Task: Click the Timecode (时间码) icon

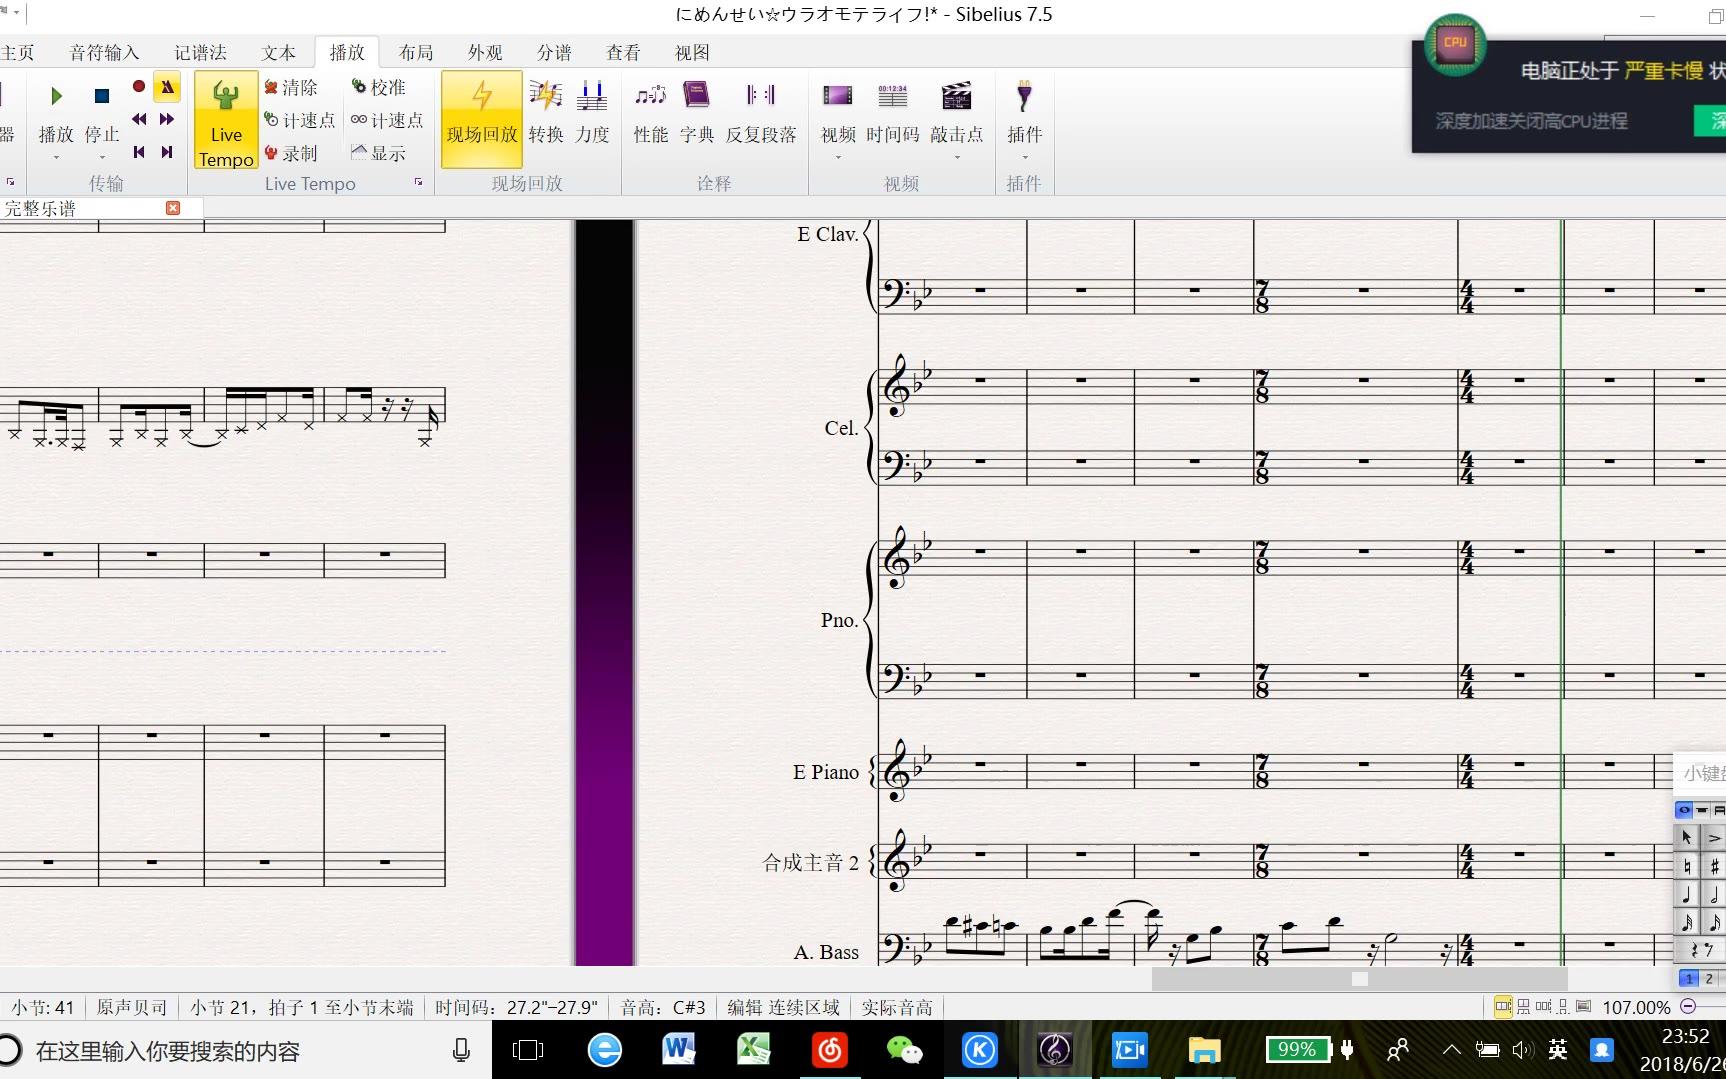Action: [x=892, y=112]
